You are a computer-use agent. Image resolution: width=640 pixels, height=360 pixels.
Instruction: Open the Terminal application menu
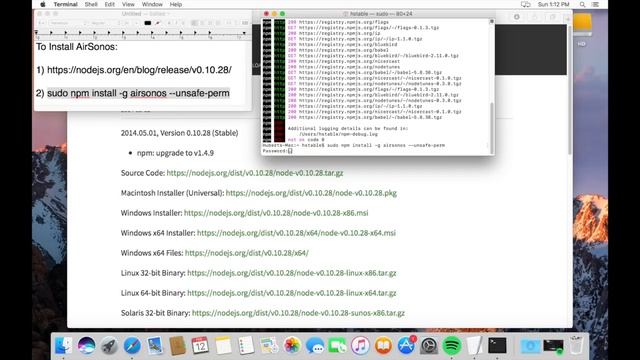(65, 4)
